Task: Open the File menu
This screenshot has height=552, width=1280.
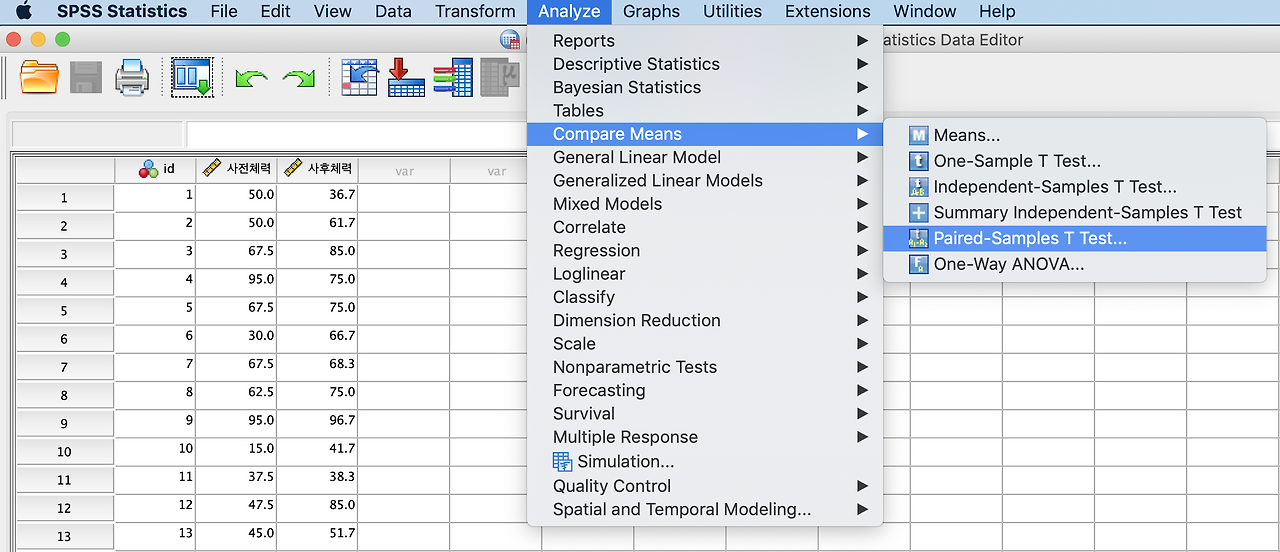Action: tap(224, 12)
